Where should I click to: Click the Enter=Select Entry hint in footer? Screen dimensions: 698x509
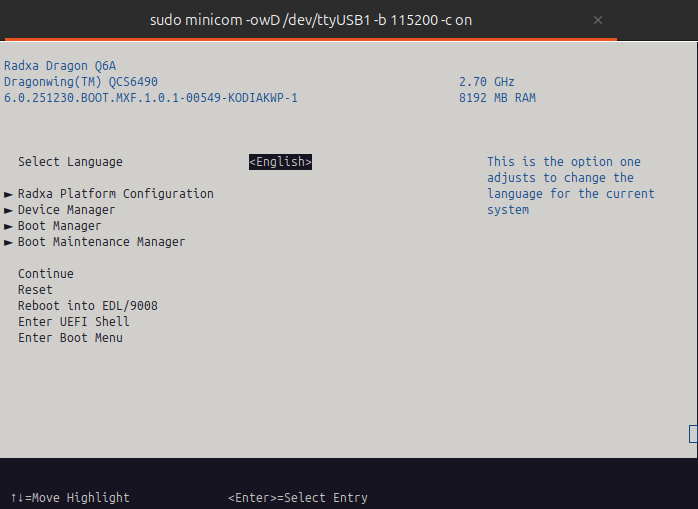coord(297,498)
